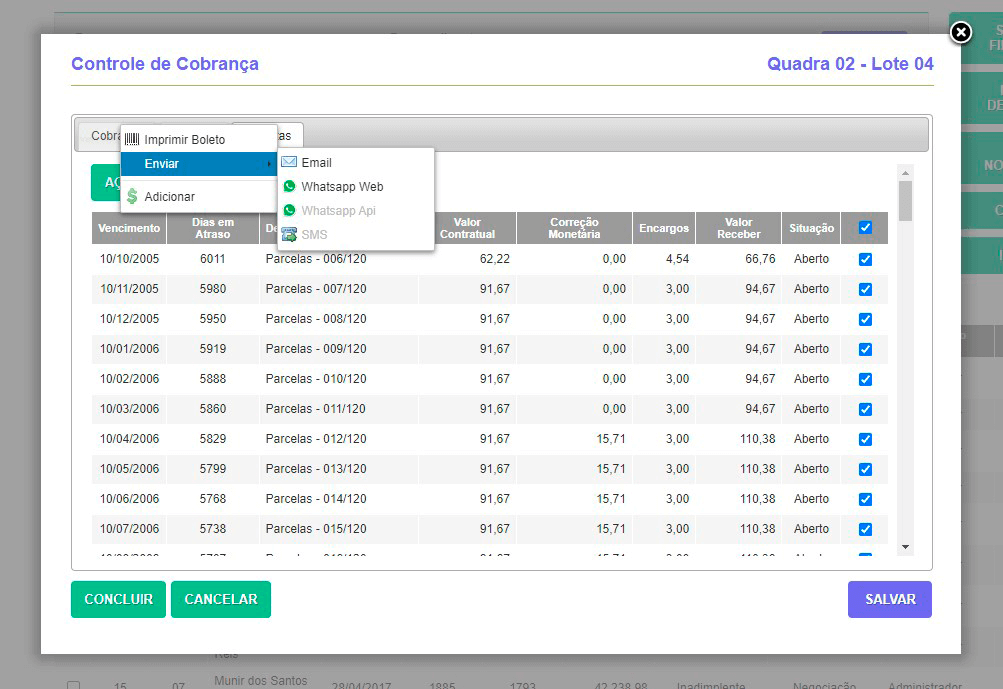1003x689 pixels.
Task: Click the Whatsapp Web green logo icon
Action: click(x=289, y=186)
